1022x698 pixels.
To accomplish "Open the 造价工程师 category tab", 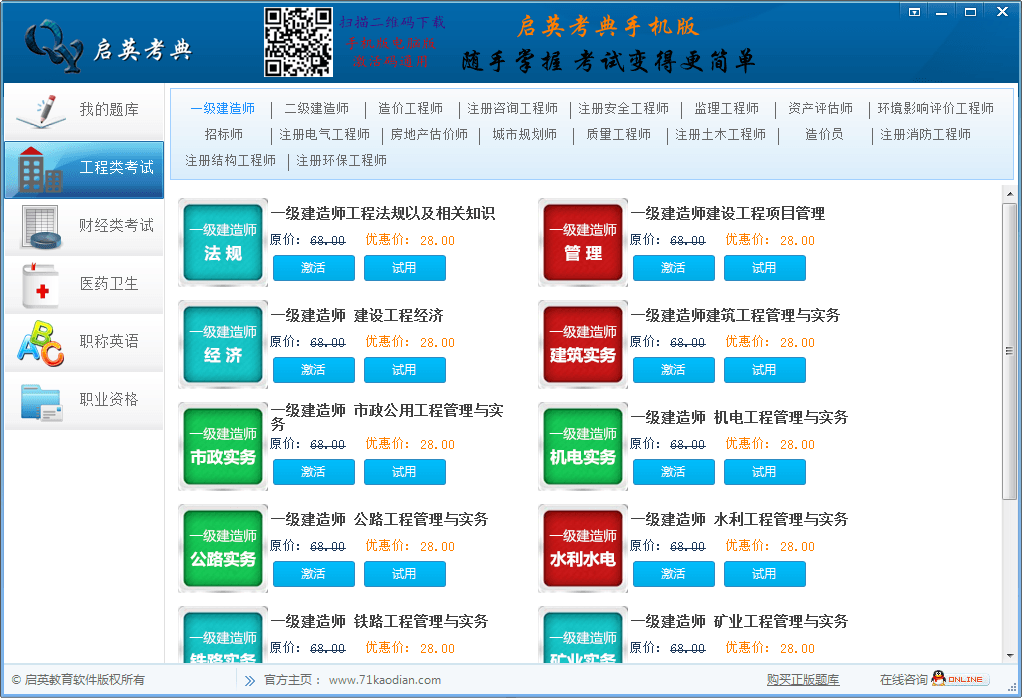I will 411,108.
